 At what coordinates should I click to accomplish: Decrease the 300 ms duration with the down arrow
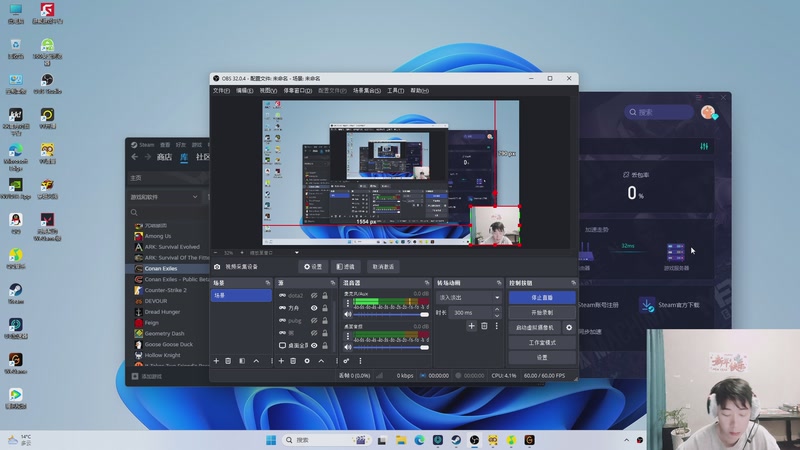pyautogui.click(x=497, y=315)
